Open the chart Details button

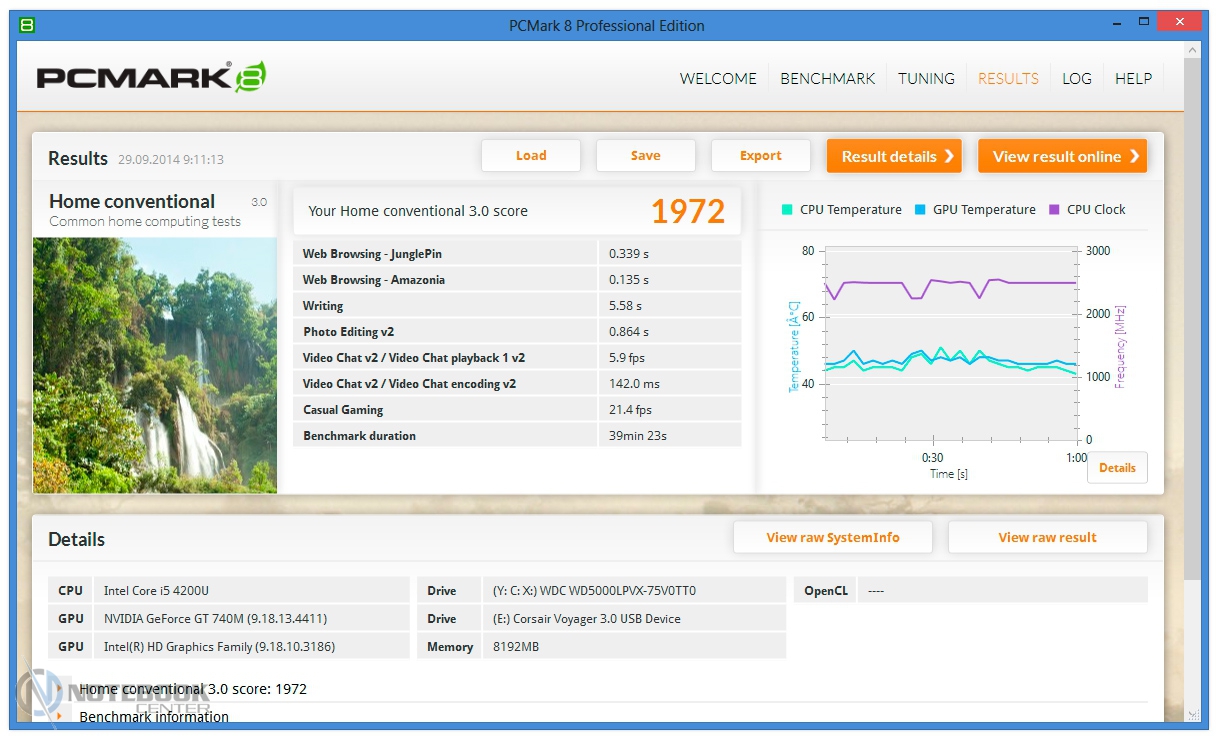1117,468
